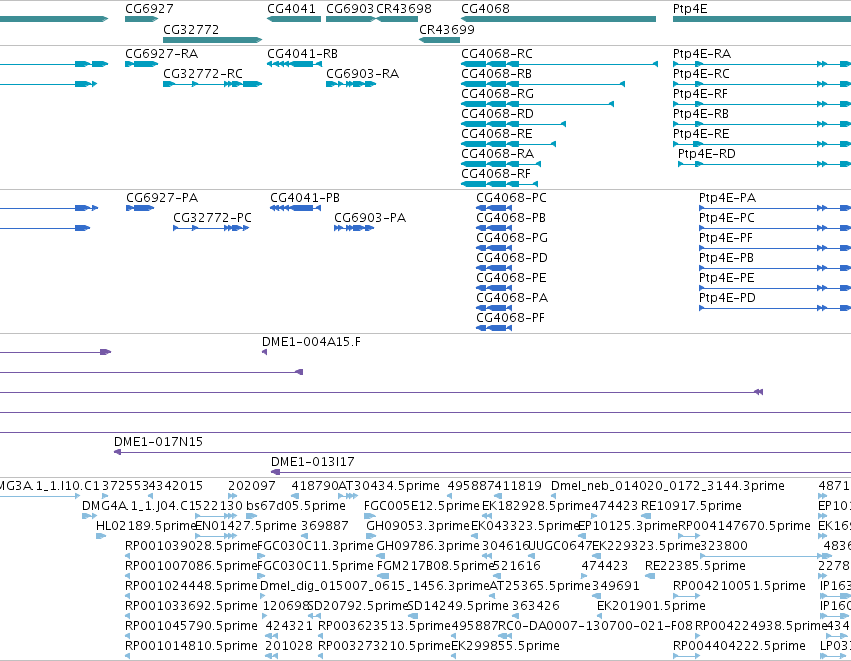Select transcript Ptp4E-RA
The height and width of the screenshot is (661, 851).
coord(762,64)
